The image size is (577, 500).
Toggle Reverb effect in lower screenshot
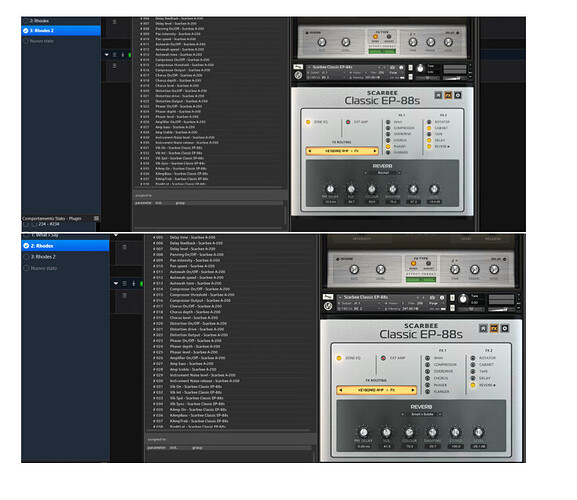point(473,385)
